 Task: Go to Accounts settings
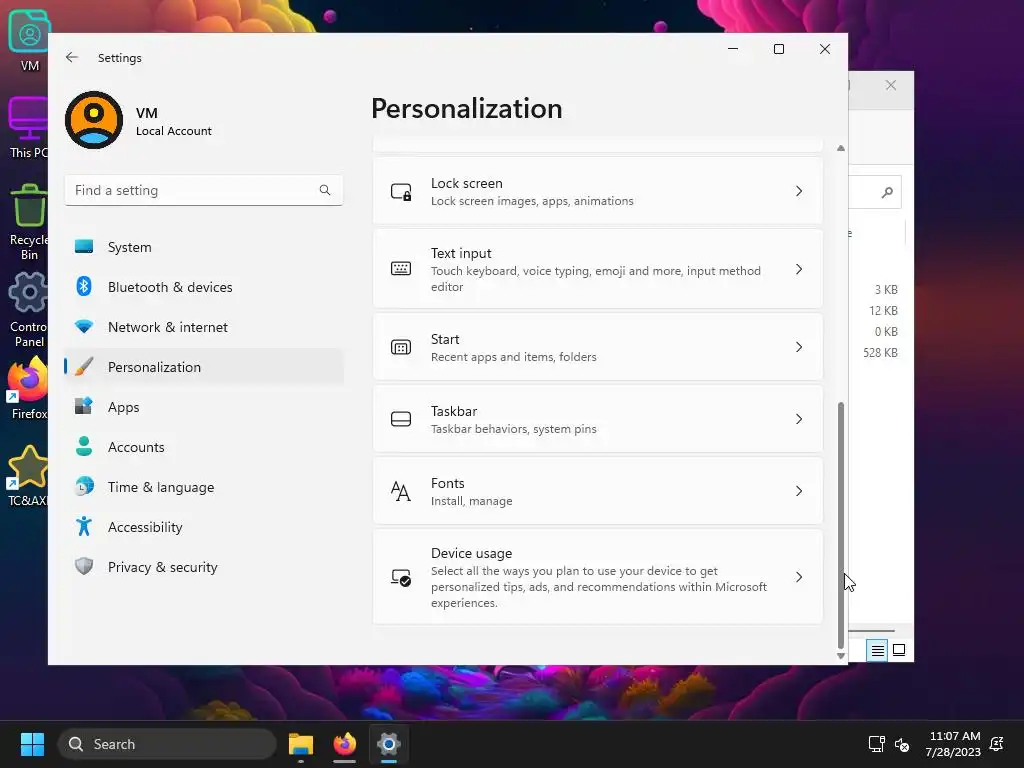(204, 447)
